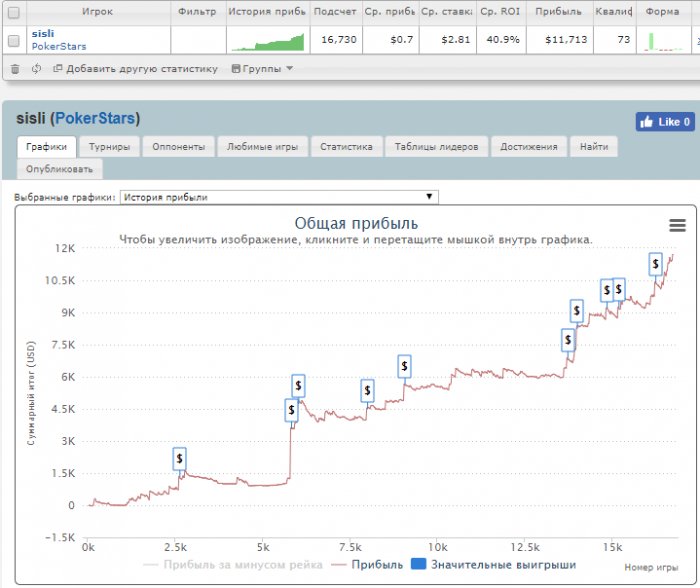Sort by the Фильтр column header
This screenshot has height=588, width=700.
point(197,12)
